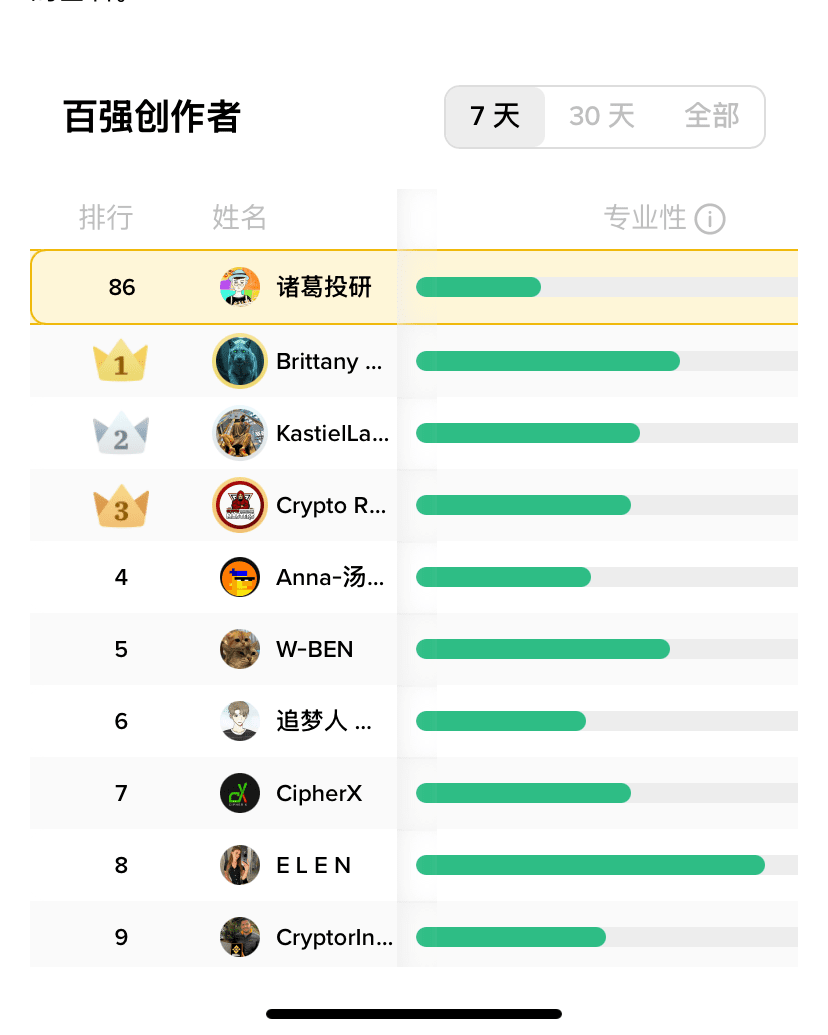Open the 专业性 info icon
This screenshot has height=1035, width=828.
710,219
